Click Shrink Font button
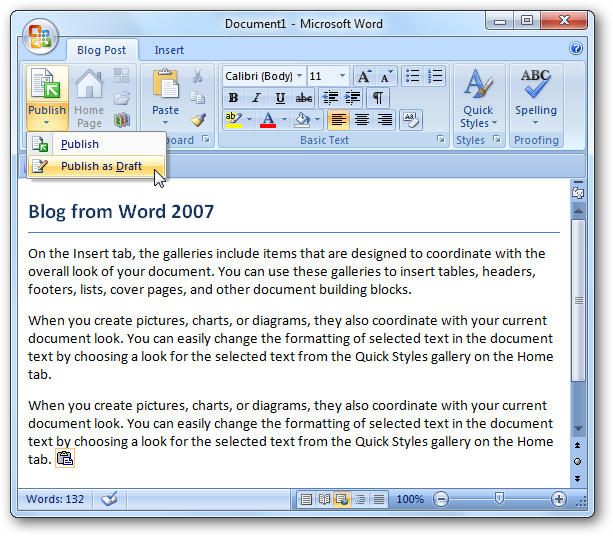Screen dimensions: 613x536 pyautogui.click(x=386, y=76)
